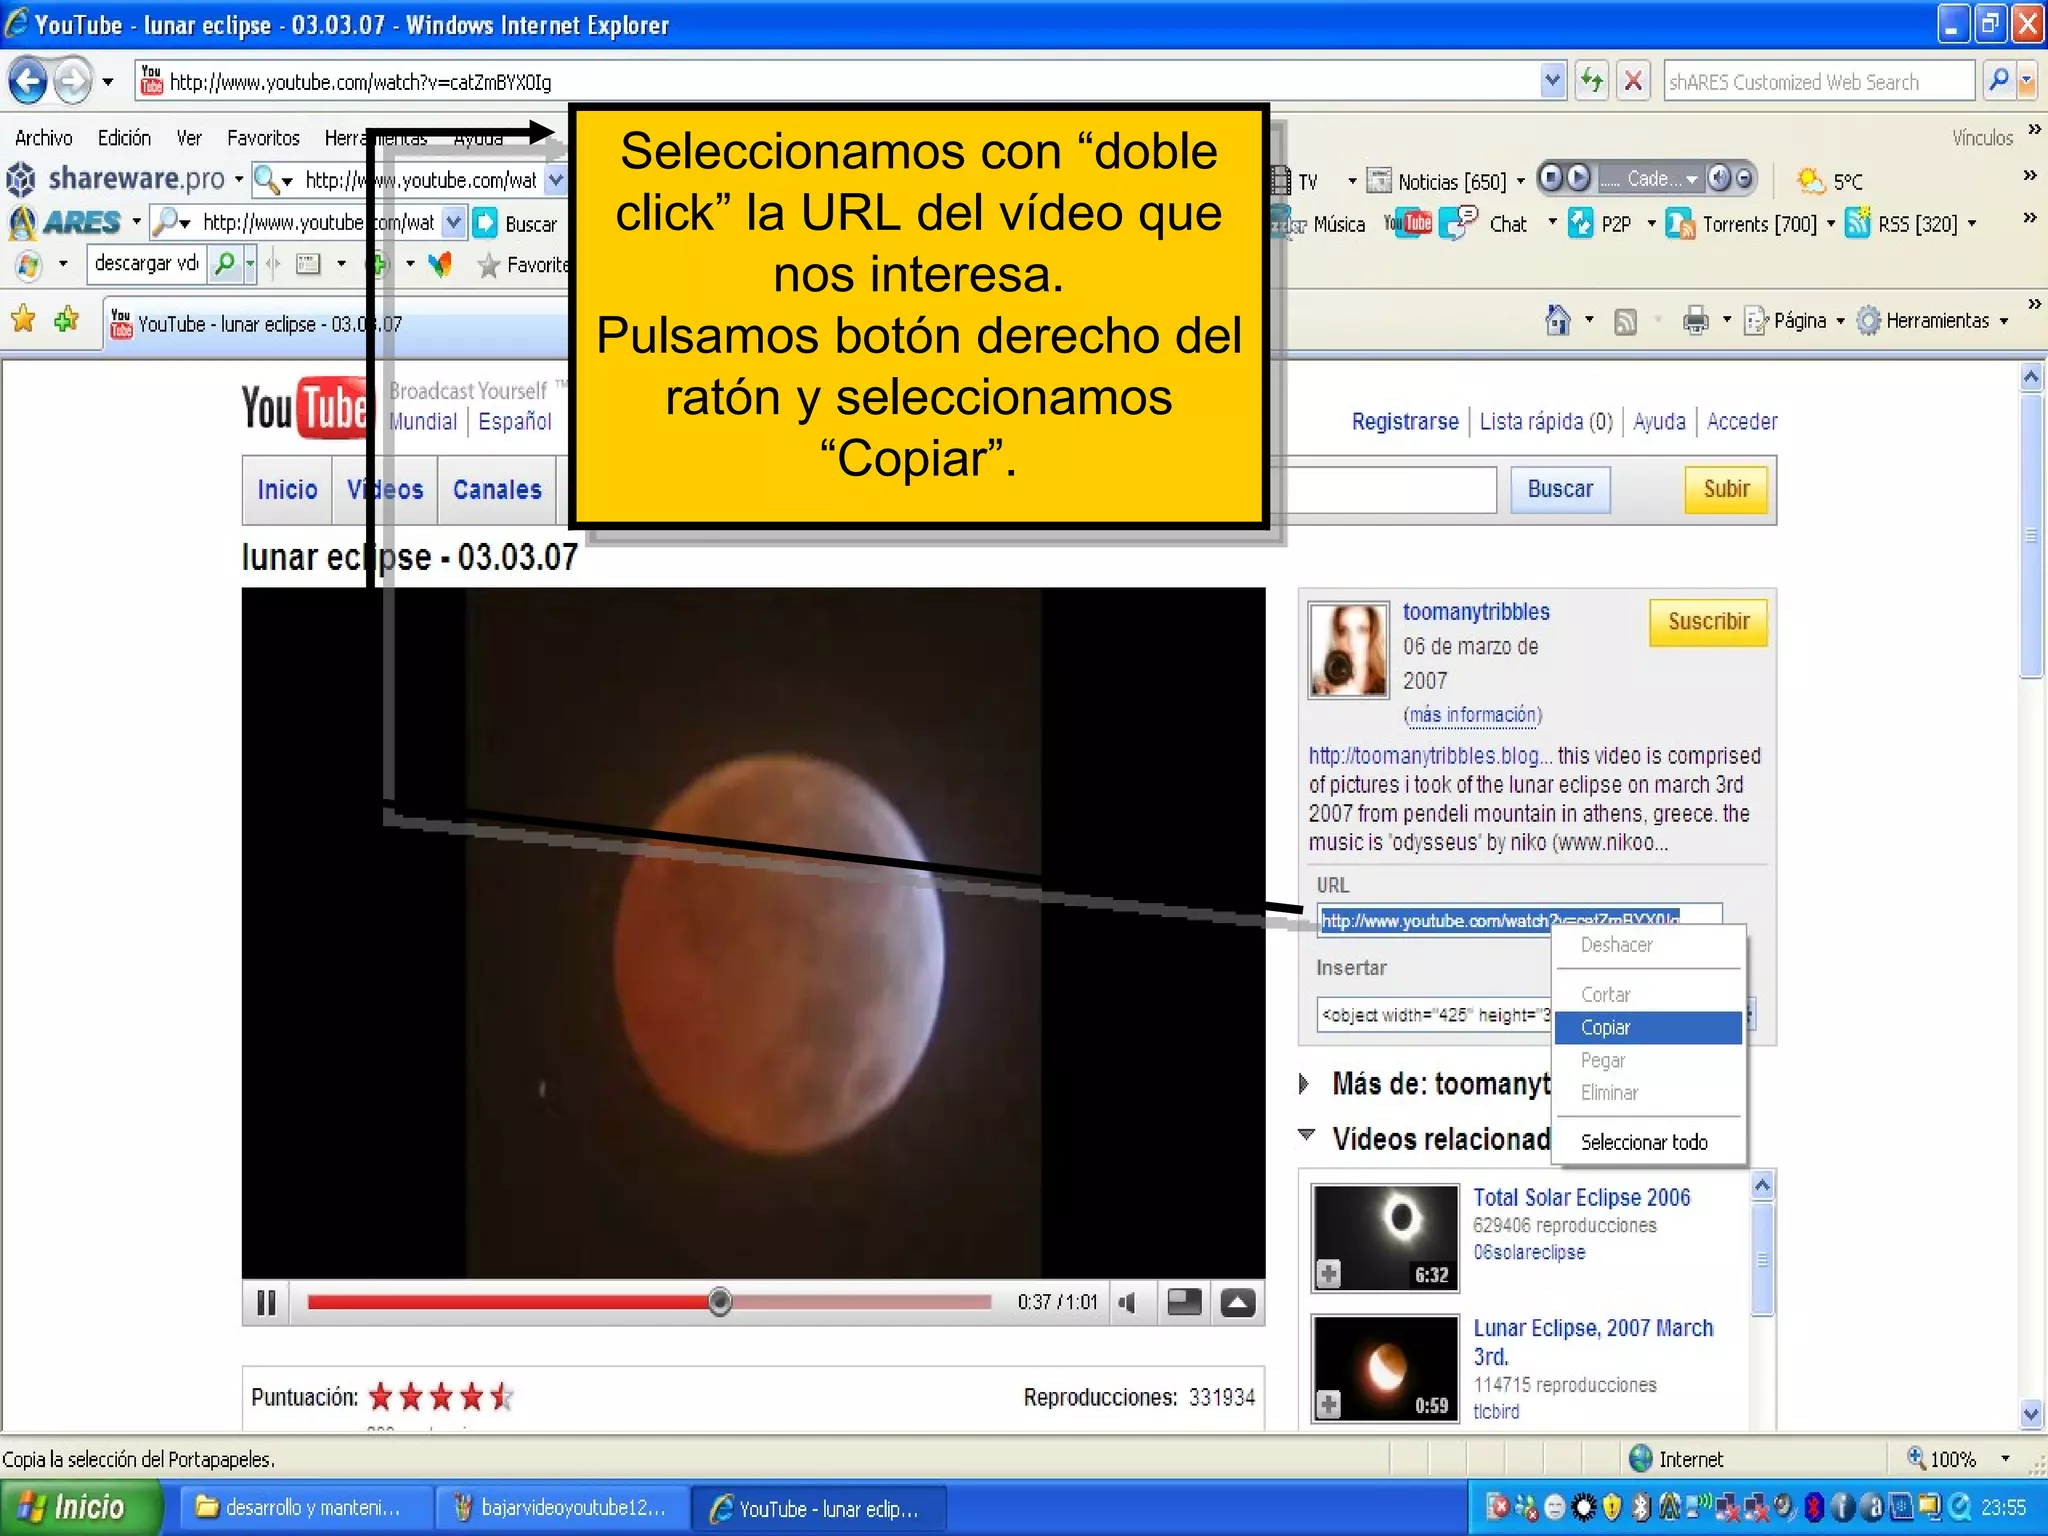Rate the video with the fifth star

click(x=501, y=1396)
